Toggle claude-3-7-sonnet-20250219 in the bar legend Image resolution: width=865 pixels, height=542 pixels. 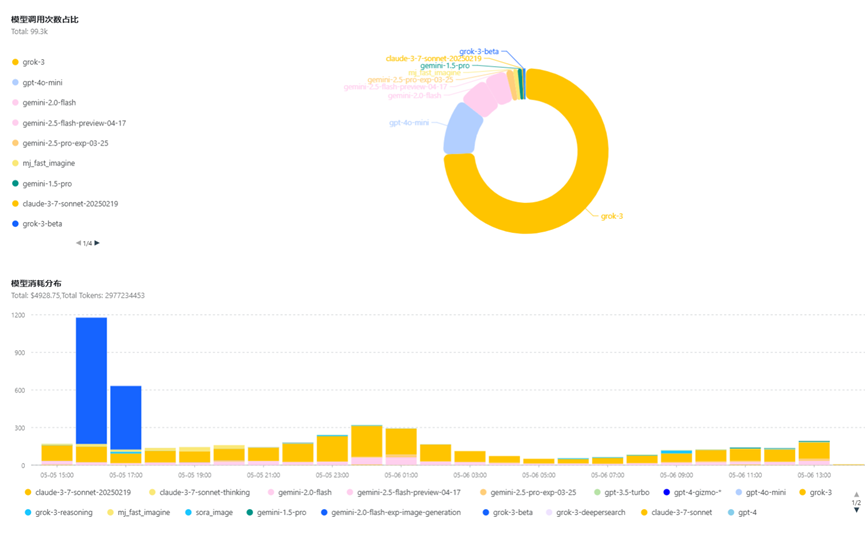(78, 492)
